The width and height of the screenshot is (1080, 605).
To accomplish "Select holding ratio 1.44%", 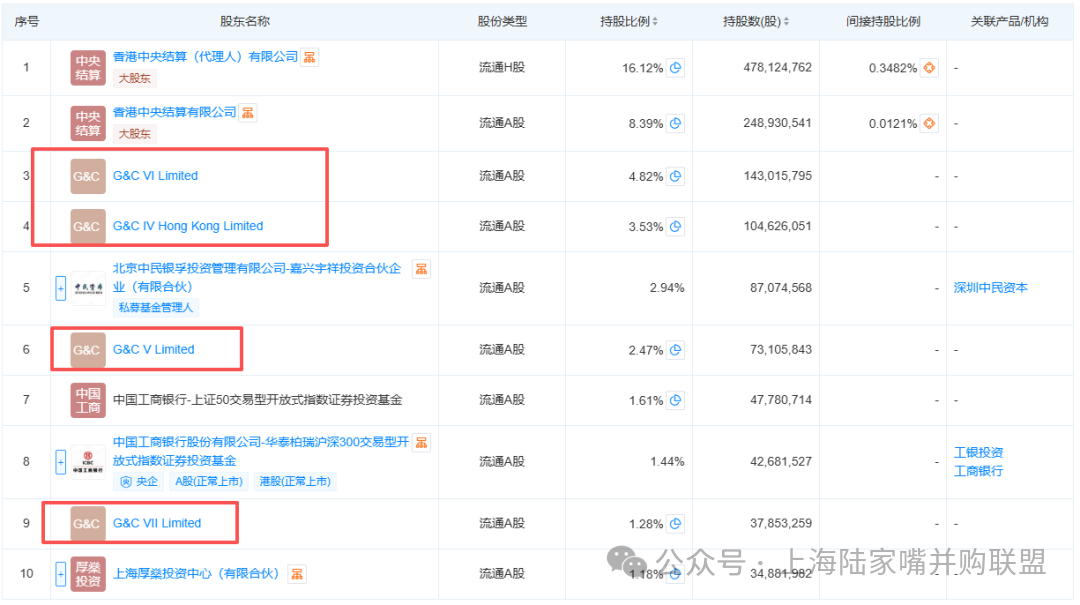I will 667,462.
